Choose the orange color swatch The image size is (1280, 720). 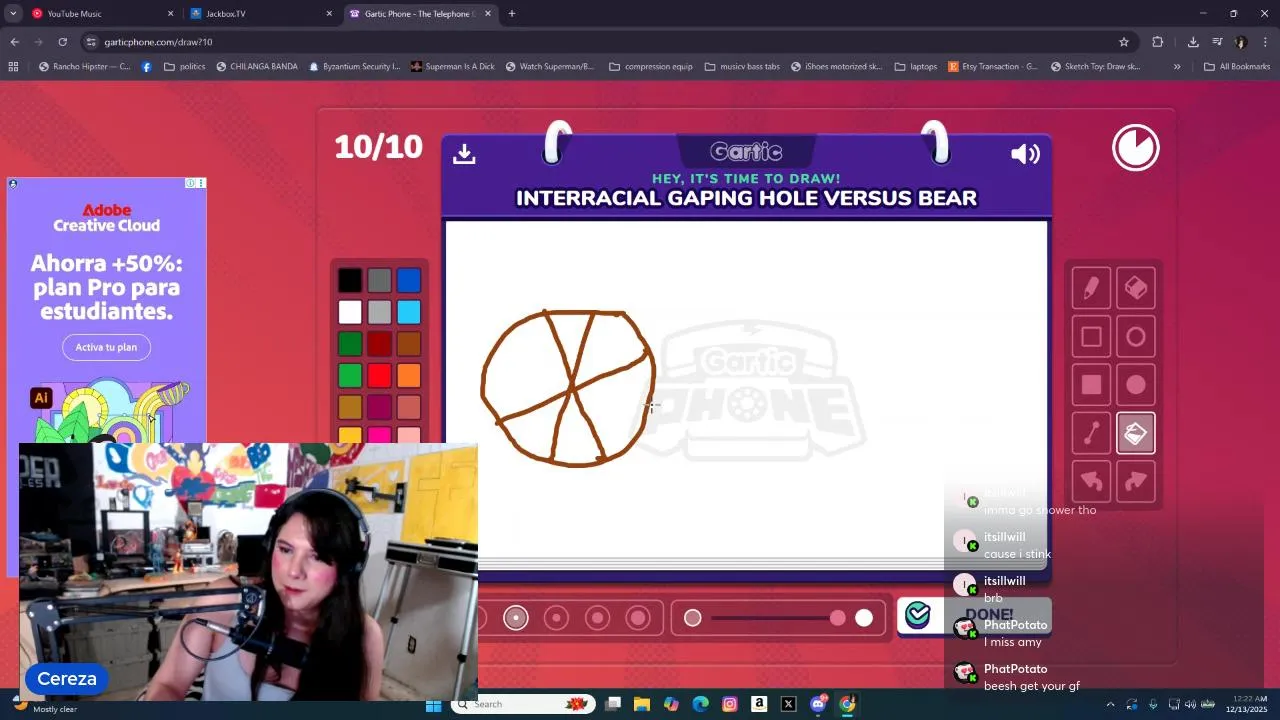409,376
